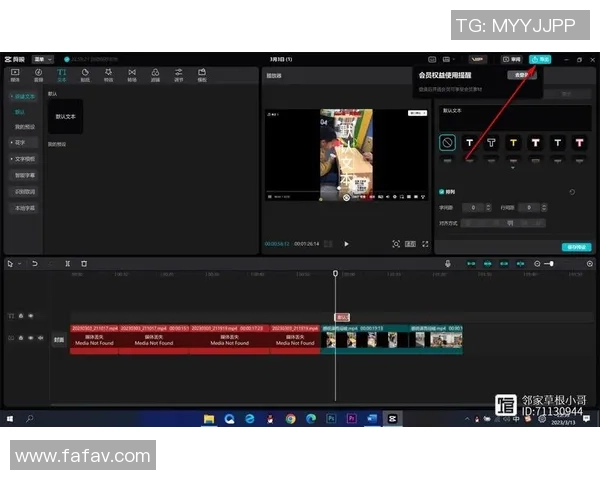Image resolution: width=600 pixels, height=480 pixels.
Task: Choose an alignment option in alignment bar
Action: click(x=503, y=223)
